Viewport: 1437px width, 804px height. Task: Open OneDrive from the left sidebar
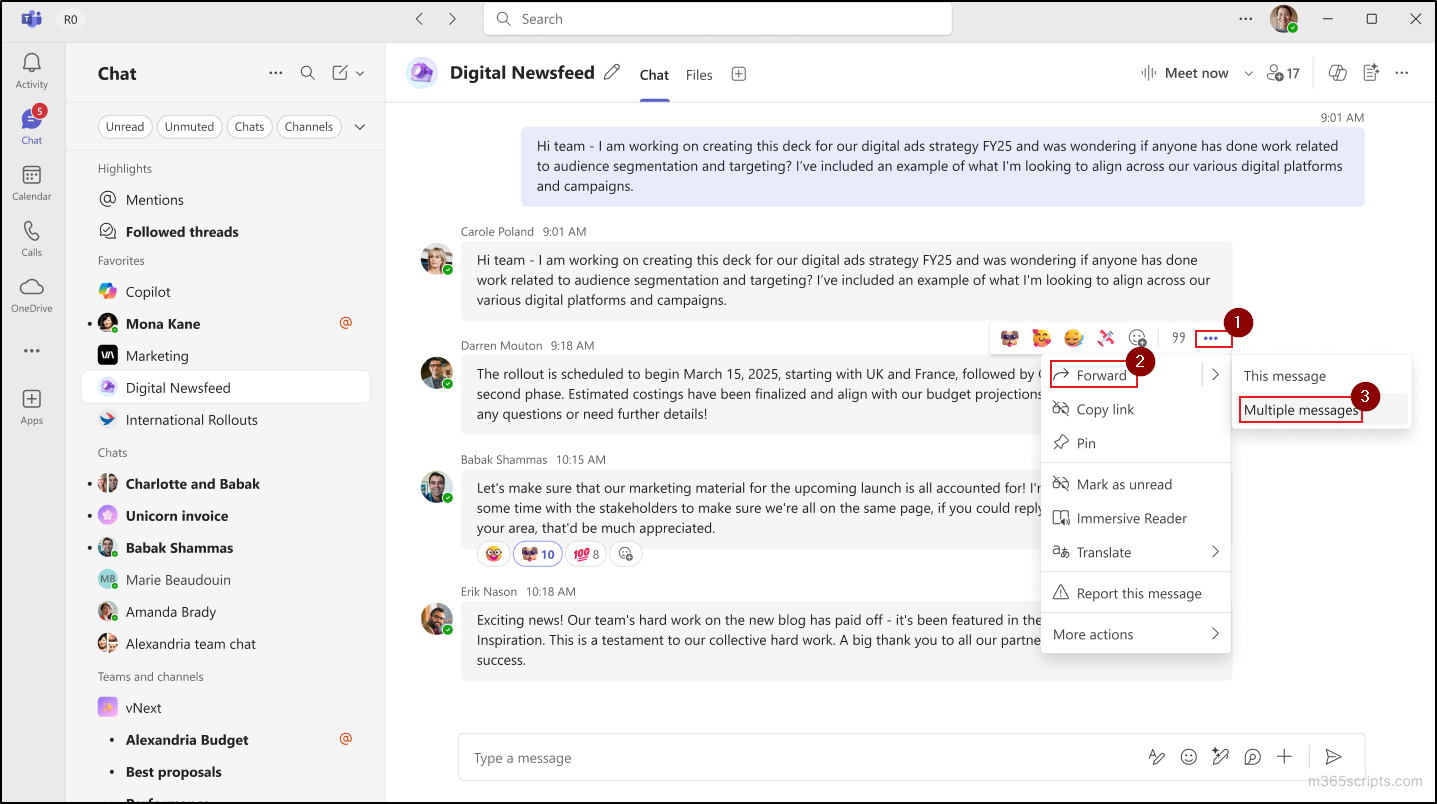point(31,293)
